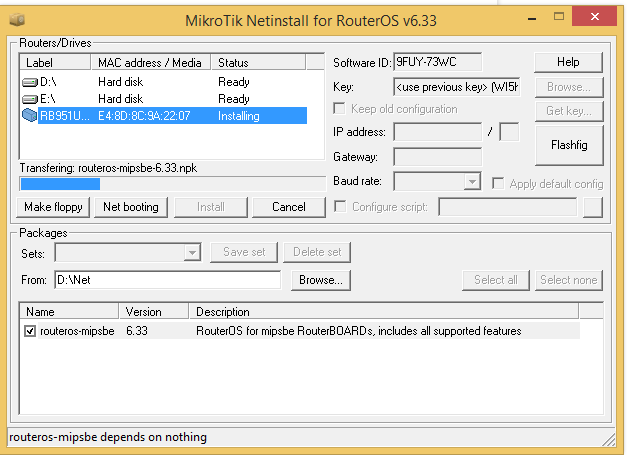Click the Status column header in drives list

pyautogui.click(x=258, y=63)
